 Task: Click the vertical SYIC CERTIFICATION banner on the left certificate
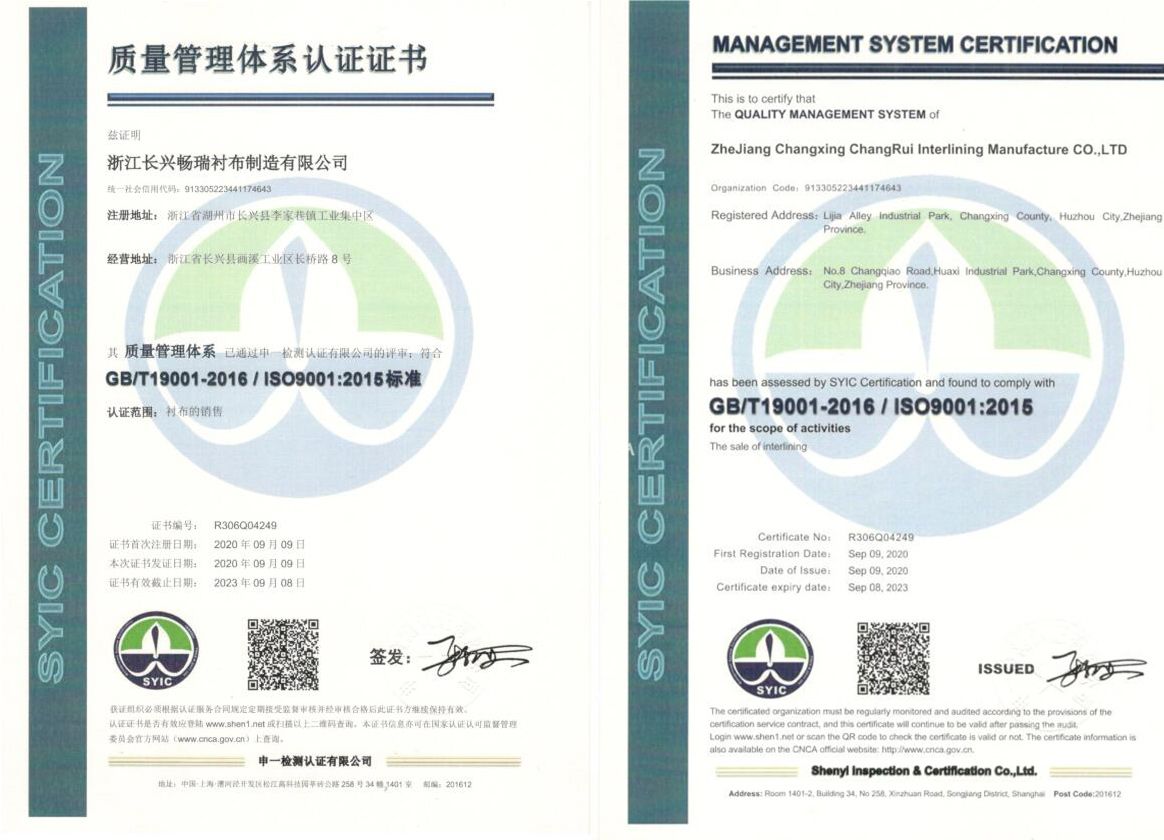51,420
